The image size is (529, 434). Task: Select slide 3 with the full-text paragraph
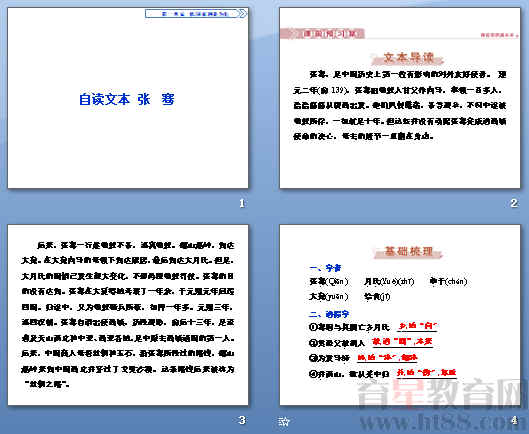pyautogui.click(x=128, y=315)
